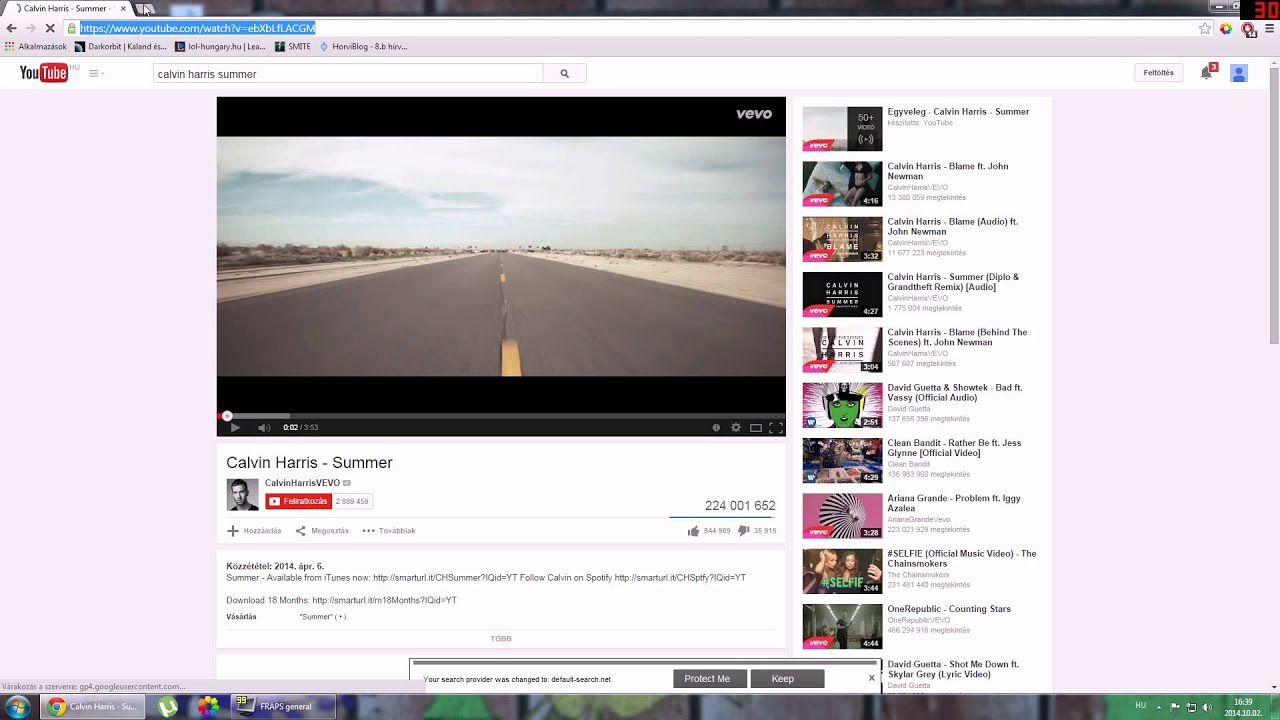1280x720 pixels.
Task: Open a new tab button
Action: point(144,9)
